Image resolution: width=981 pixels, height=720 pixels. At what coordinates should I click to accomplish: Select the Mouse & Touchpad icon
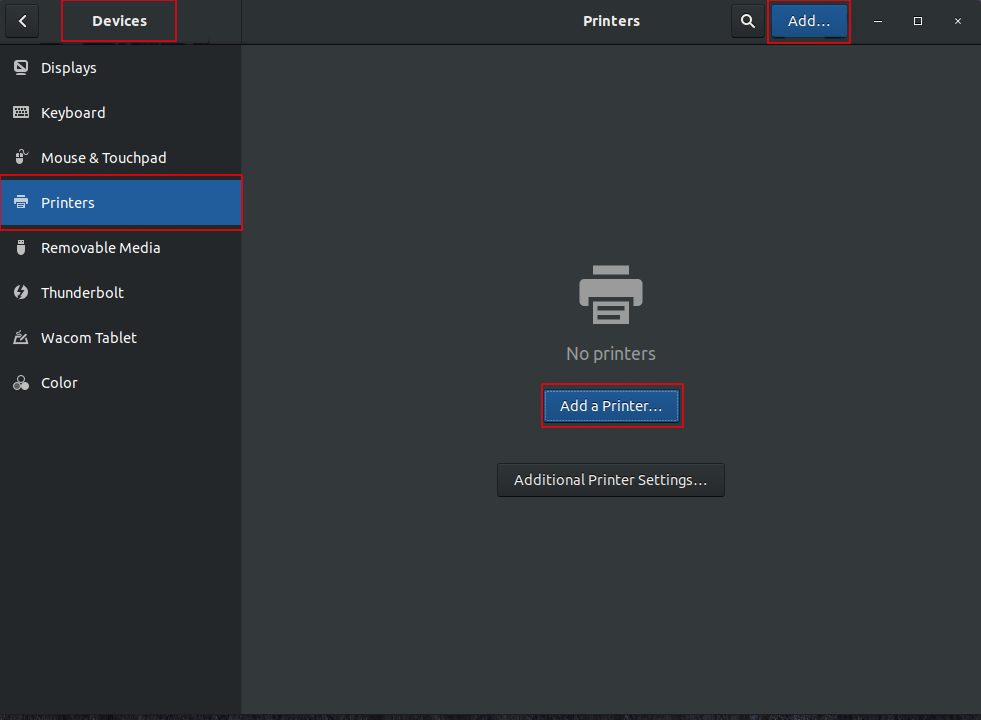pyautogui.click(x=21, y=158)
